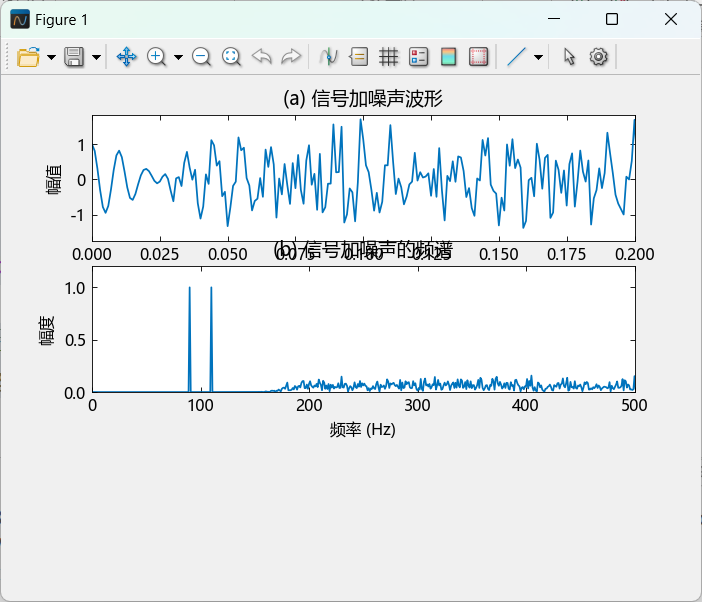The width and height of the screenshot is (702, 602).
Task: Click the Figure 1 window icon
Action: [20, 20]
